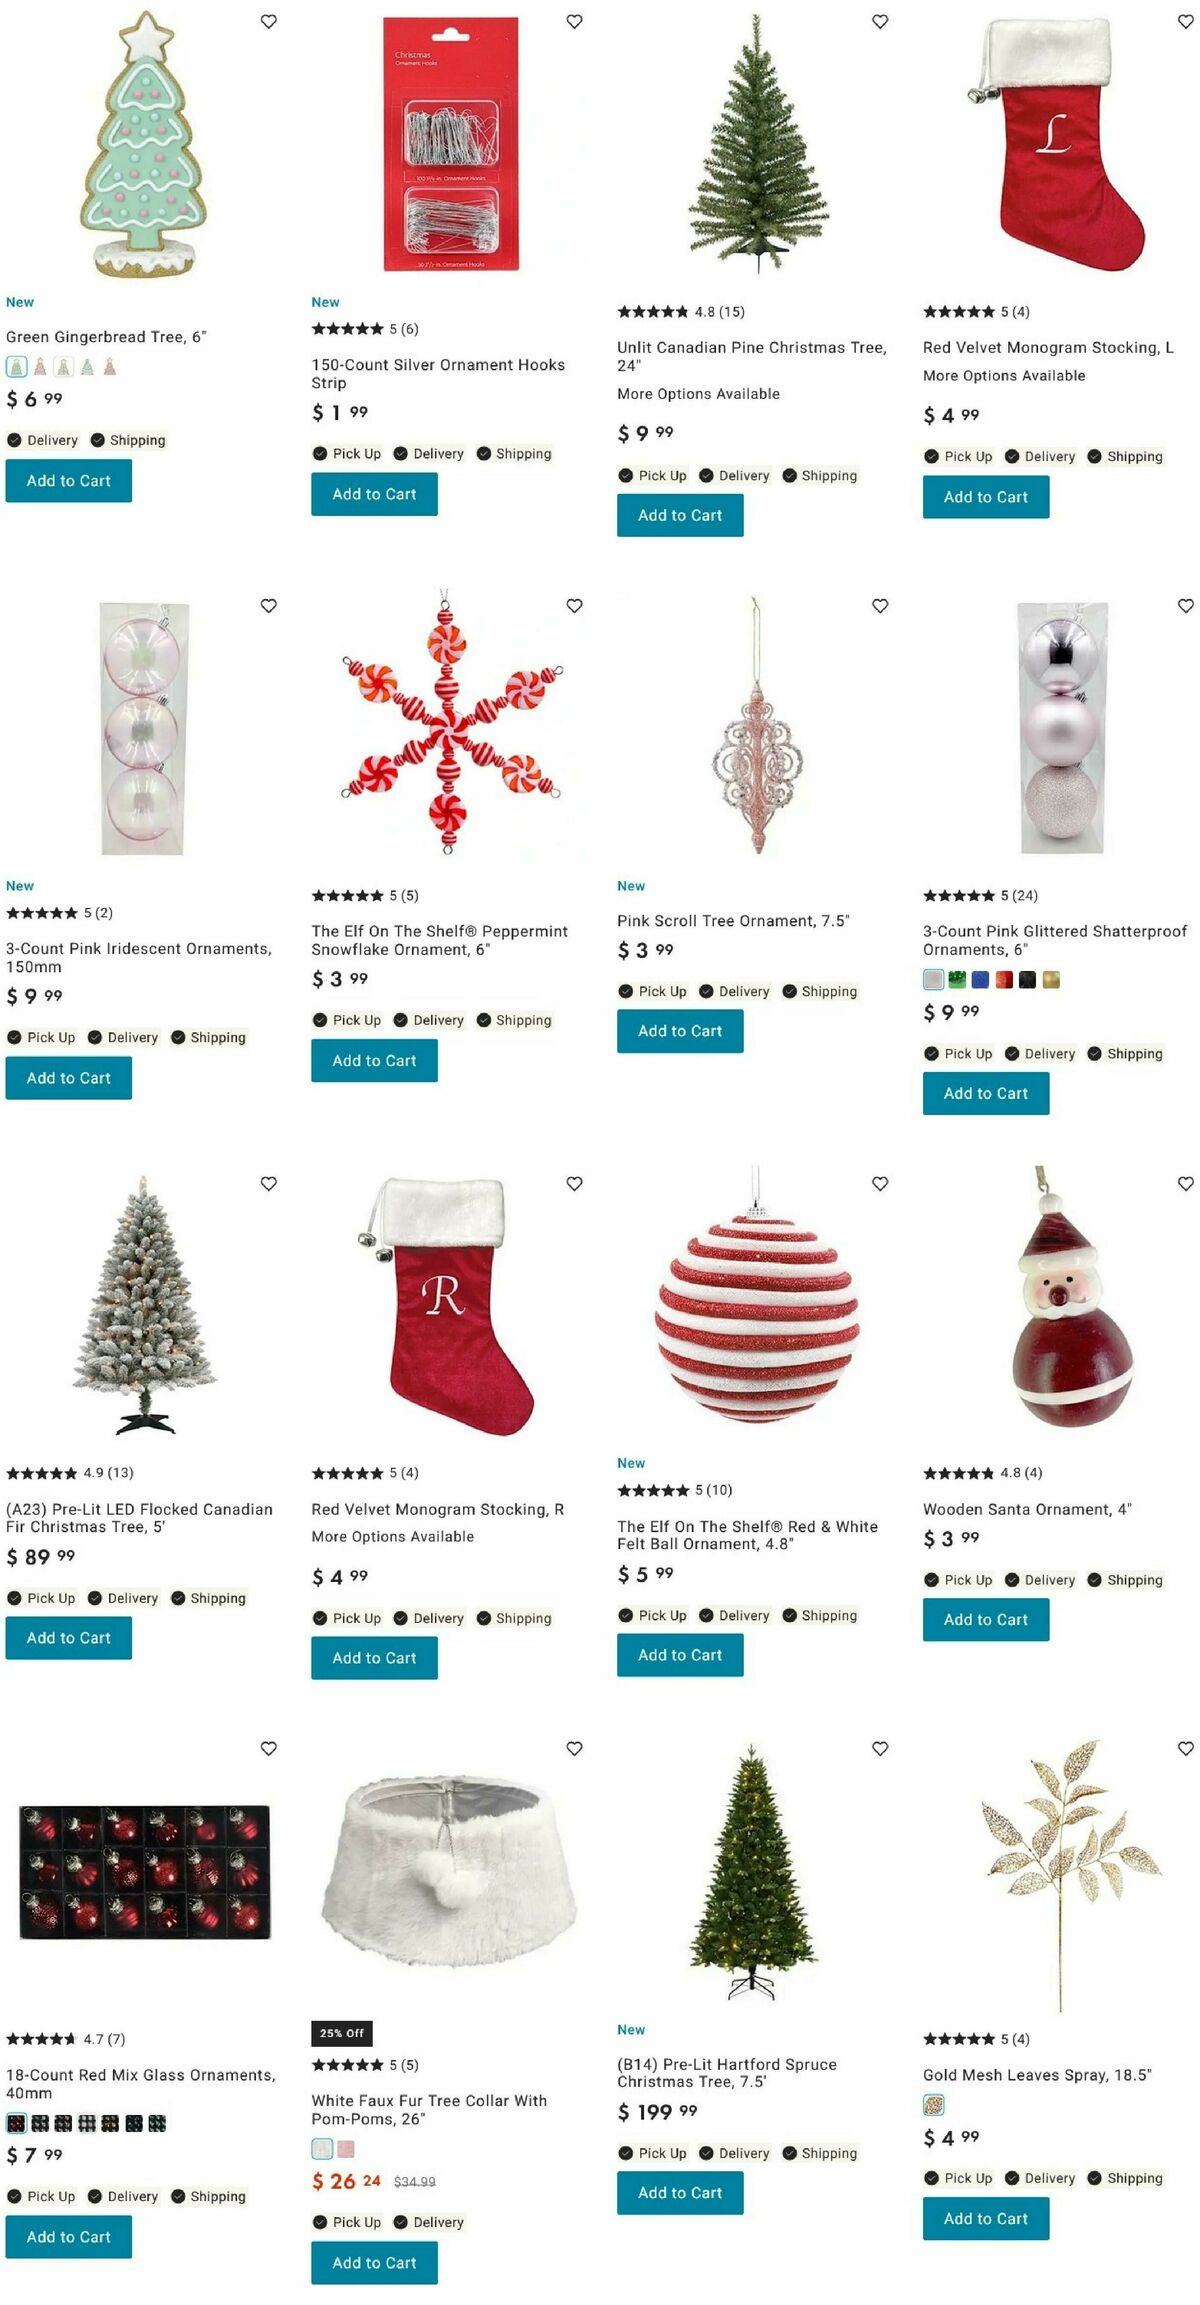Select green swatch for Glittered Shatterproof Ornaments
The width and height of the screenshot is (1200, 2305).
click(x=957, y=979)
